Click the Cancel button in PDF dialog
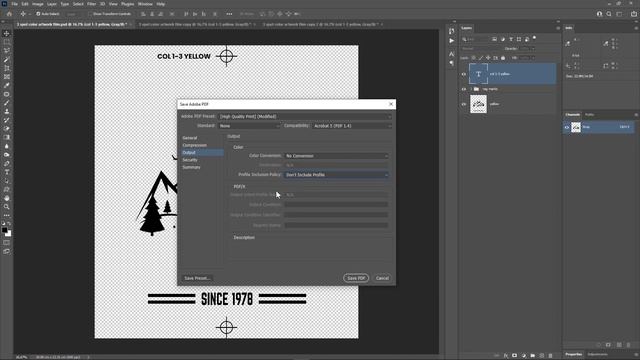 (382, 278)
